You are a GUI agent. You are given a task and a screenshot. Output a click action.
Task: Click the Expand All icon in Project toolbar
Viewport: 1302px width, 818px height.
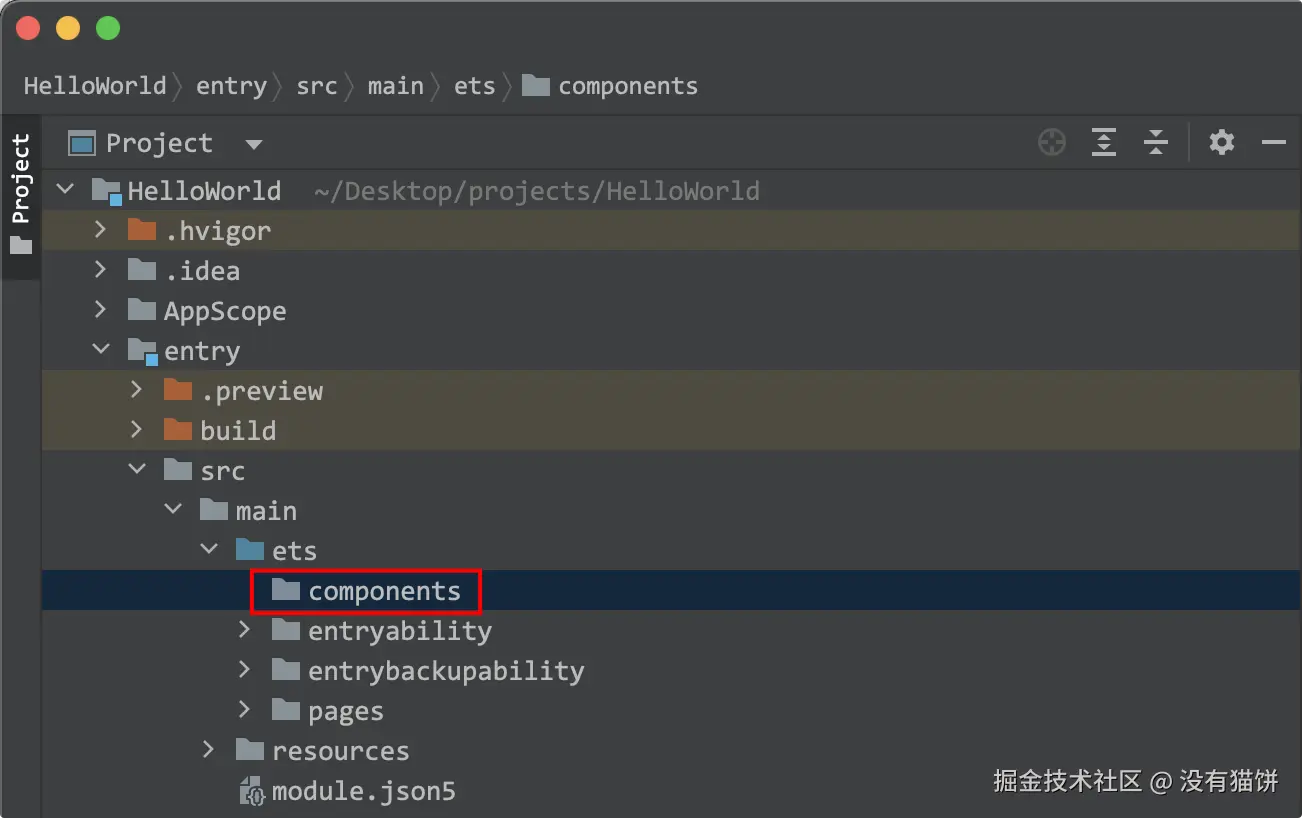tap(1103, 143)
